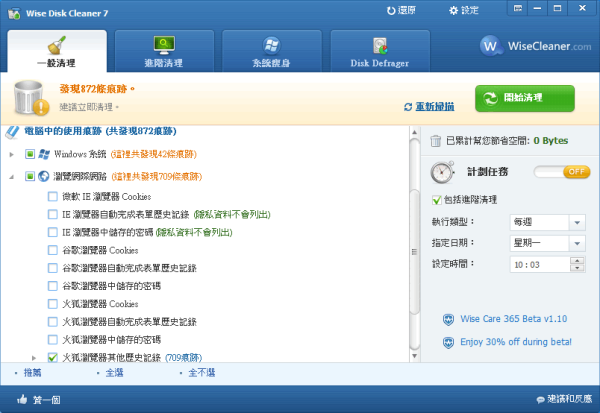Click the clock icon beside 計劃任務
Screen dimensions: 600x413
point(442,172)
